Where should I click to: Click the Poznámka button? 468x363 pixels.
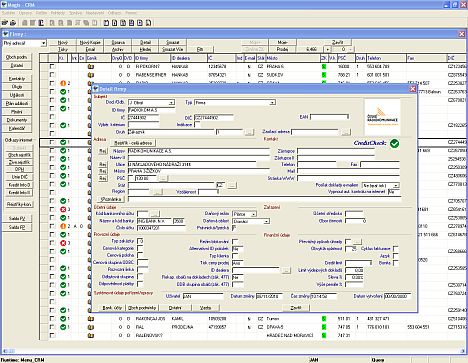(111, 199)
